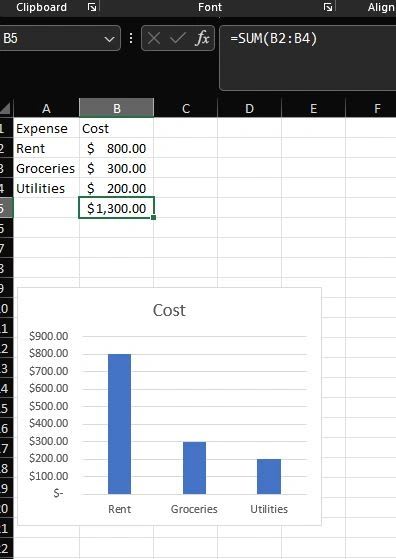Screen dimensions: 396x559
Task: Click the $900.00 axis label
Action: (48, 336)
